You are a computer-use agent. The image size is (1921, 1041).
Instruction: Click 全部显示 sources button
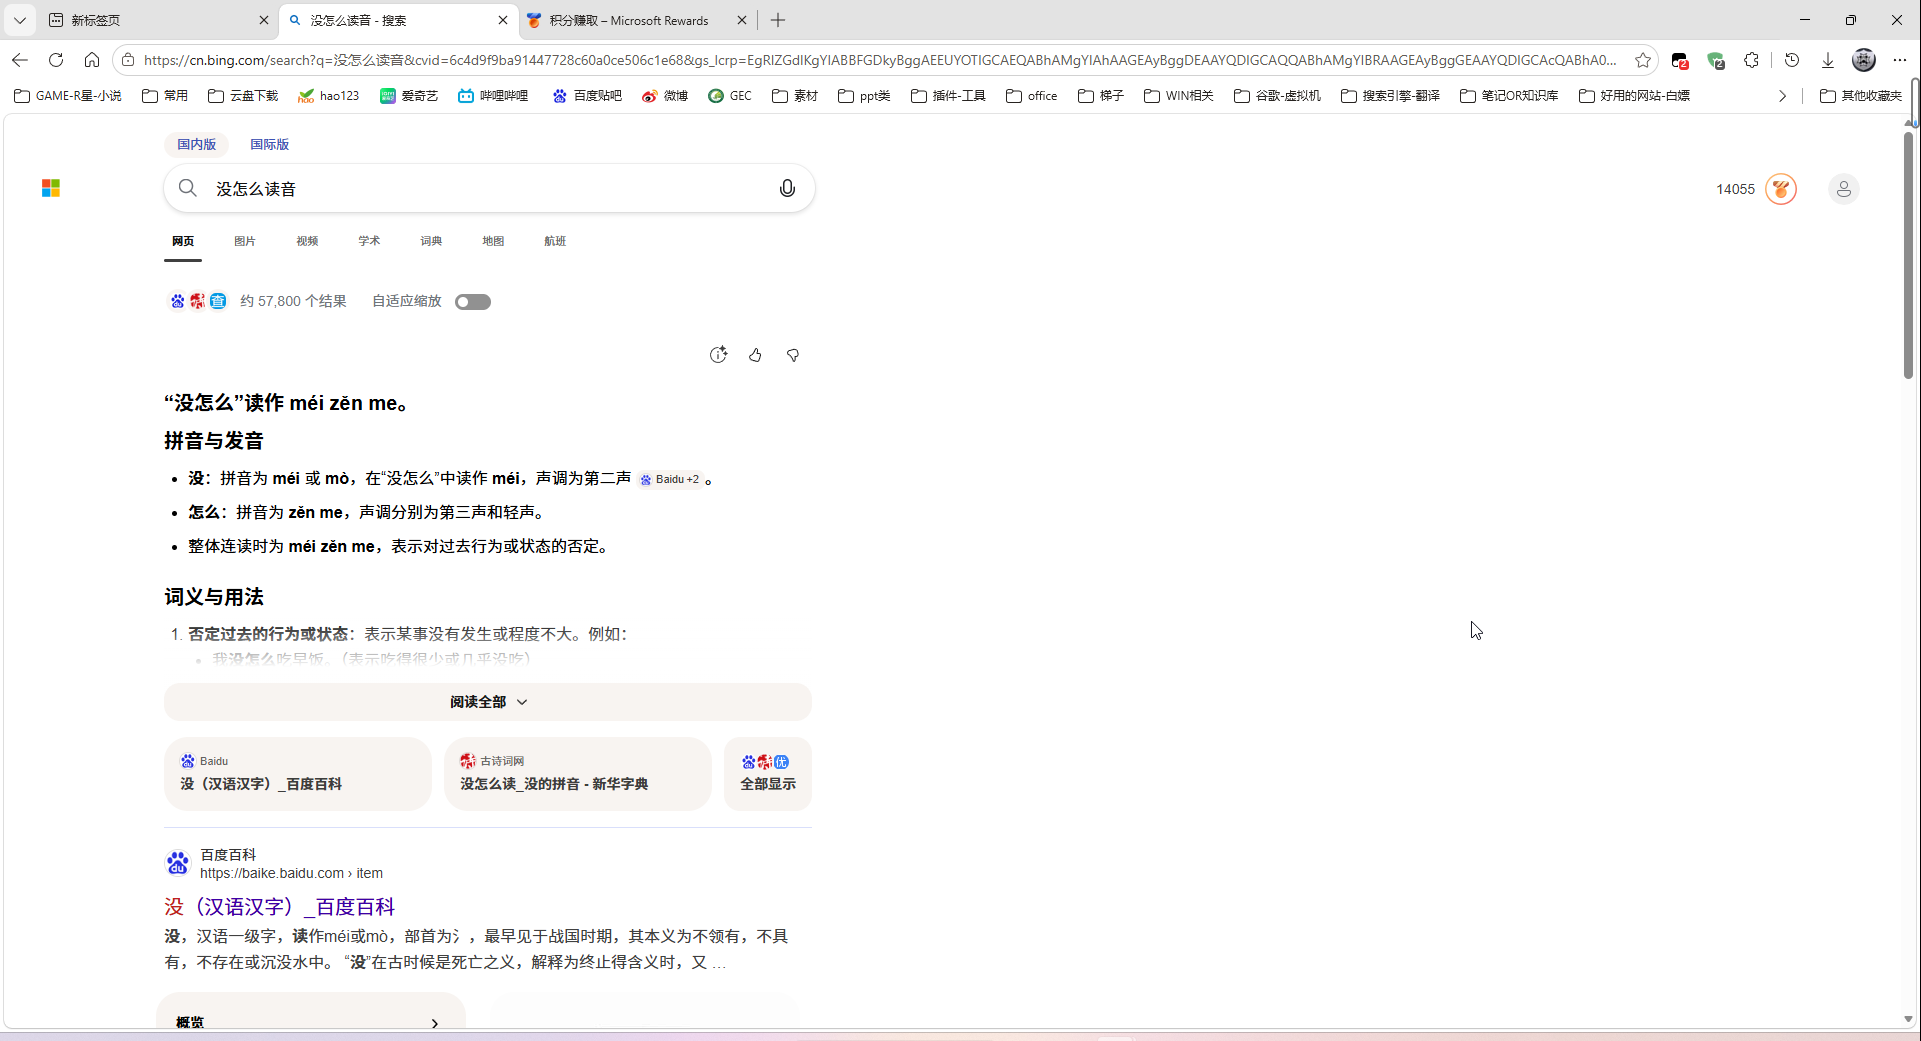click(x=768, y=773)
